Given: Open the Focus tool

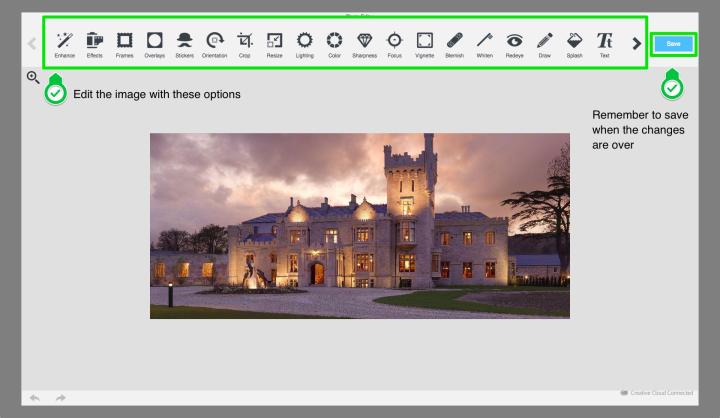Looking at the screenshot, I should [x=394, y=45].
